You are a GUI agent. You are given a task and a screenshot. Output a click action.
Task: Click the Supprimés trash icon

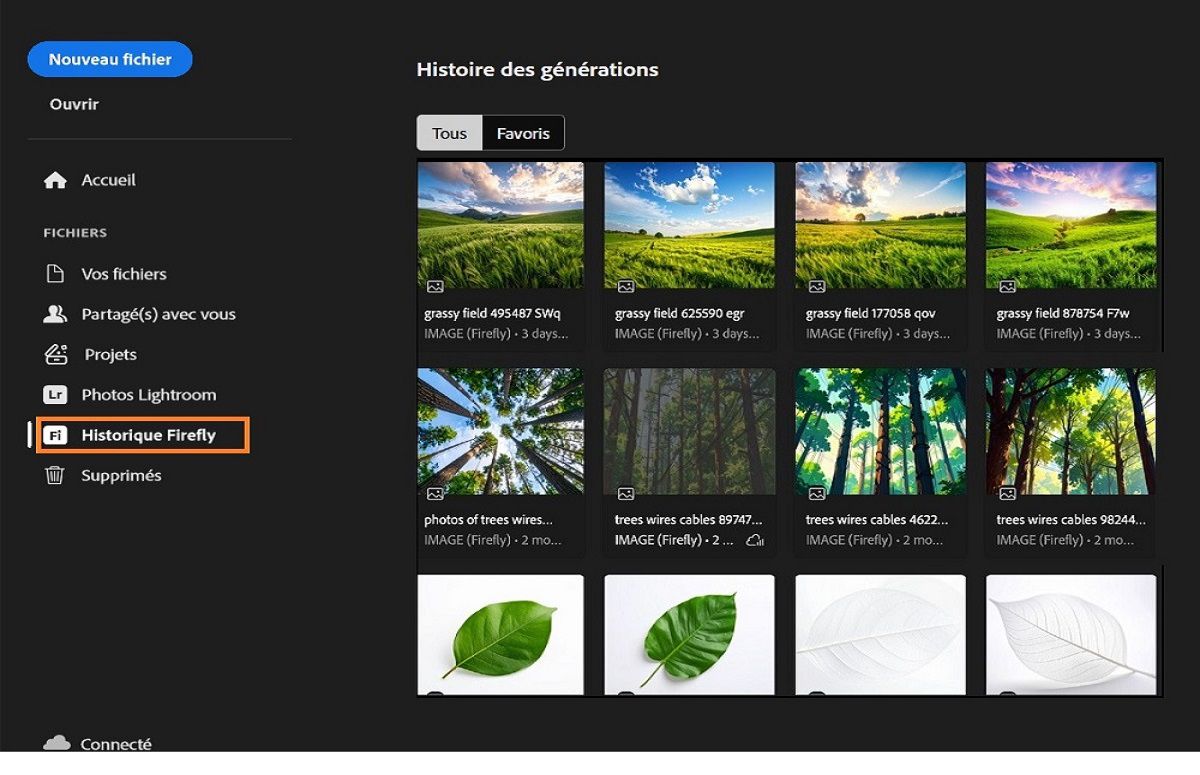click(x=55, y=475)
